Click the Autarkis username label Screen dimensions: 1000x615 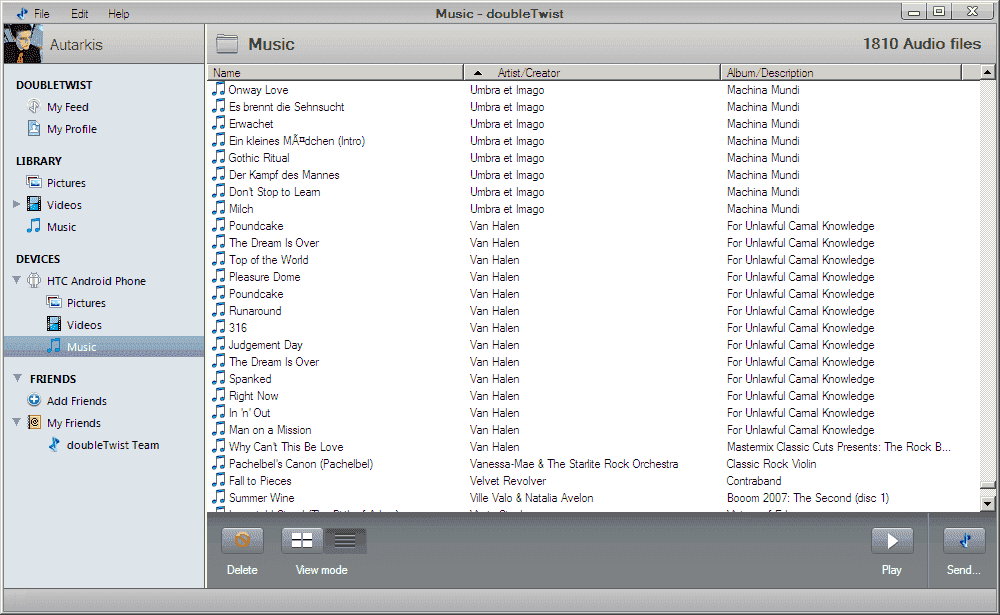point(76,45)
